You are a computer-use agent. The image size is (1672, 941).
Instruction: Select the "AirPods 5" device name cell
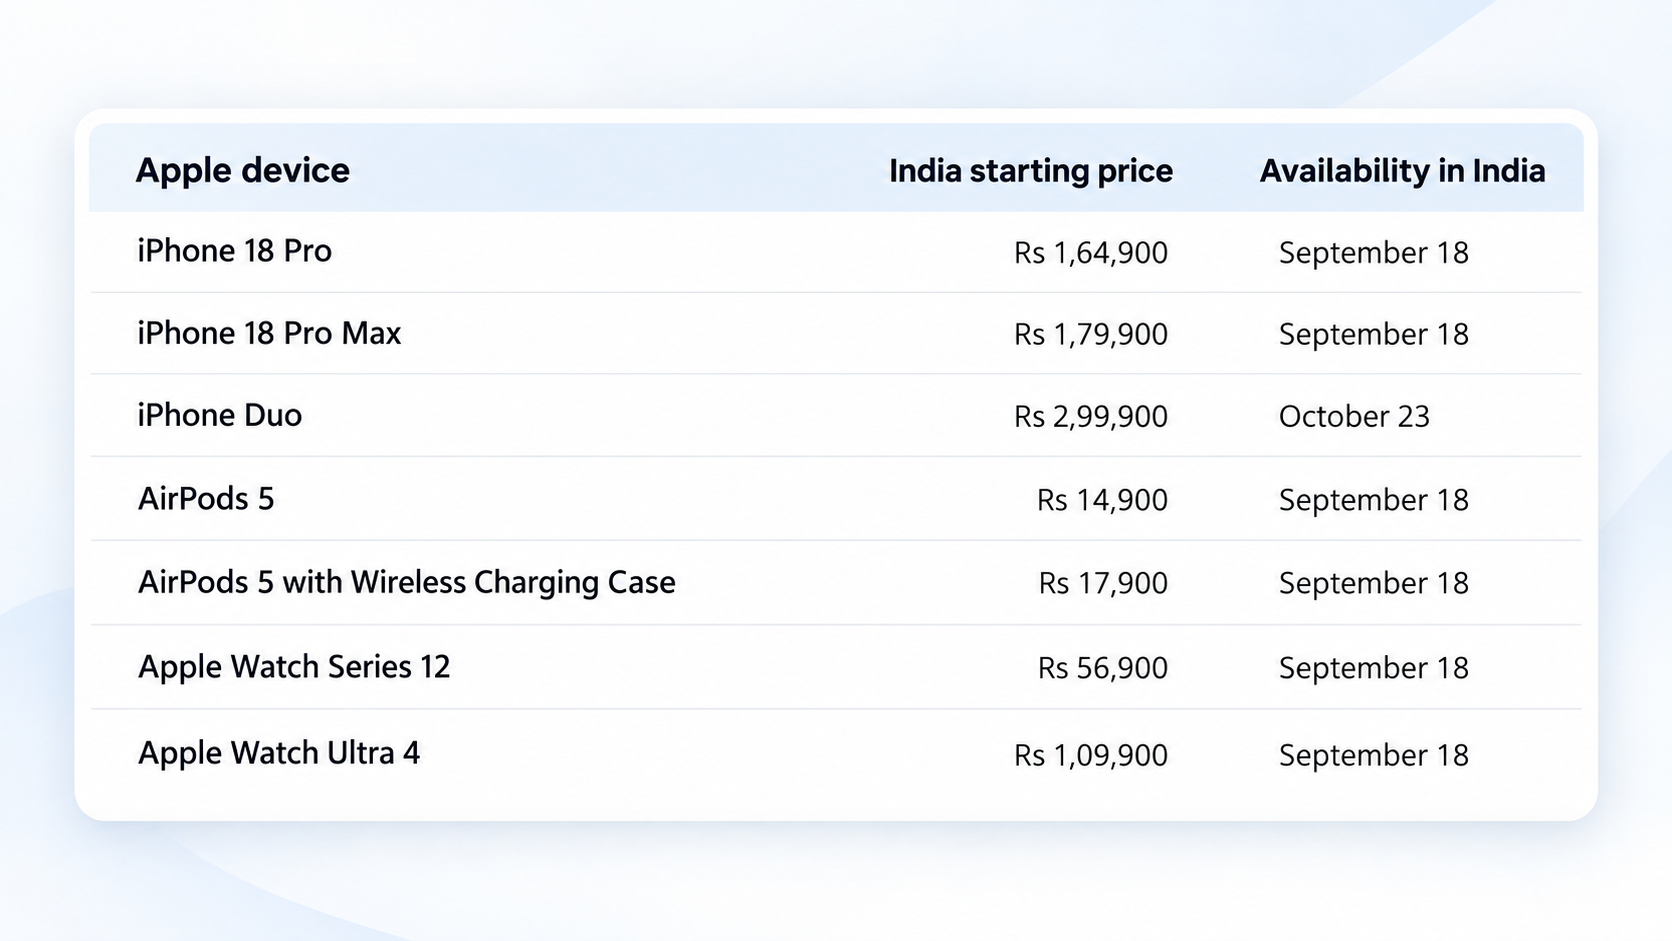[206, 498]
